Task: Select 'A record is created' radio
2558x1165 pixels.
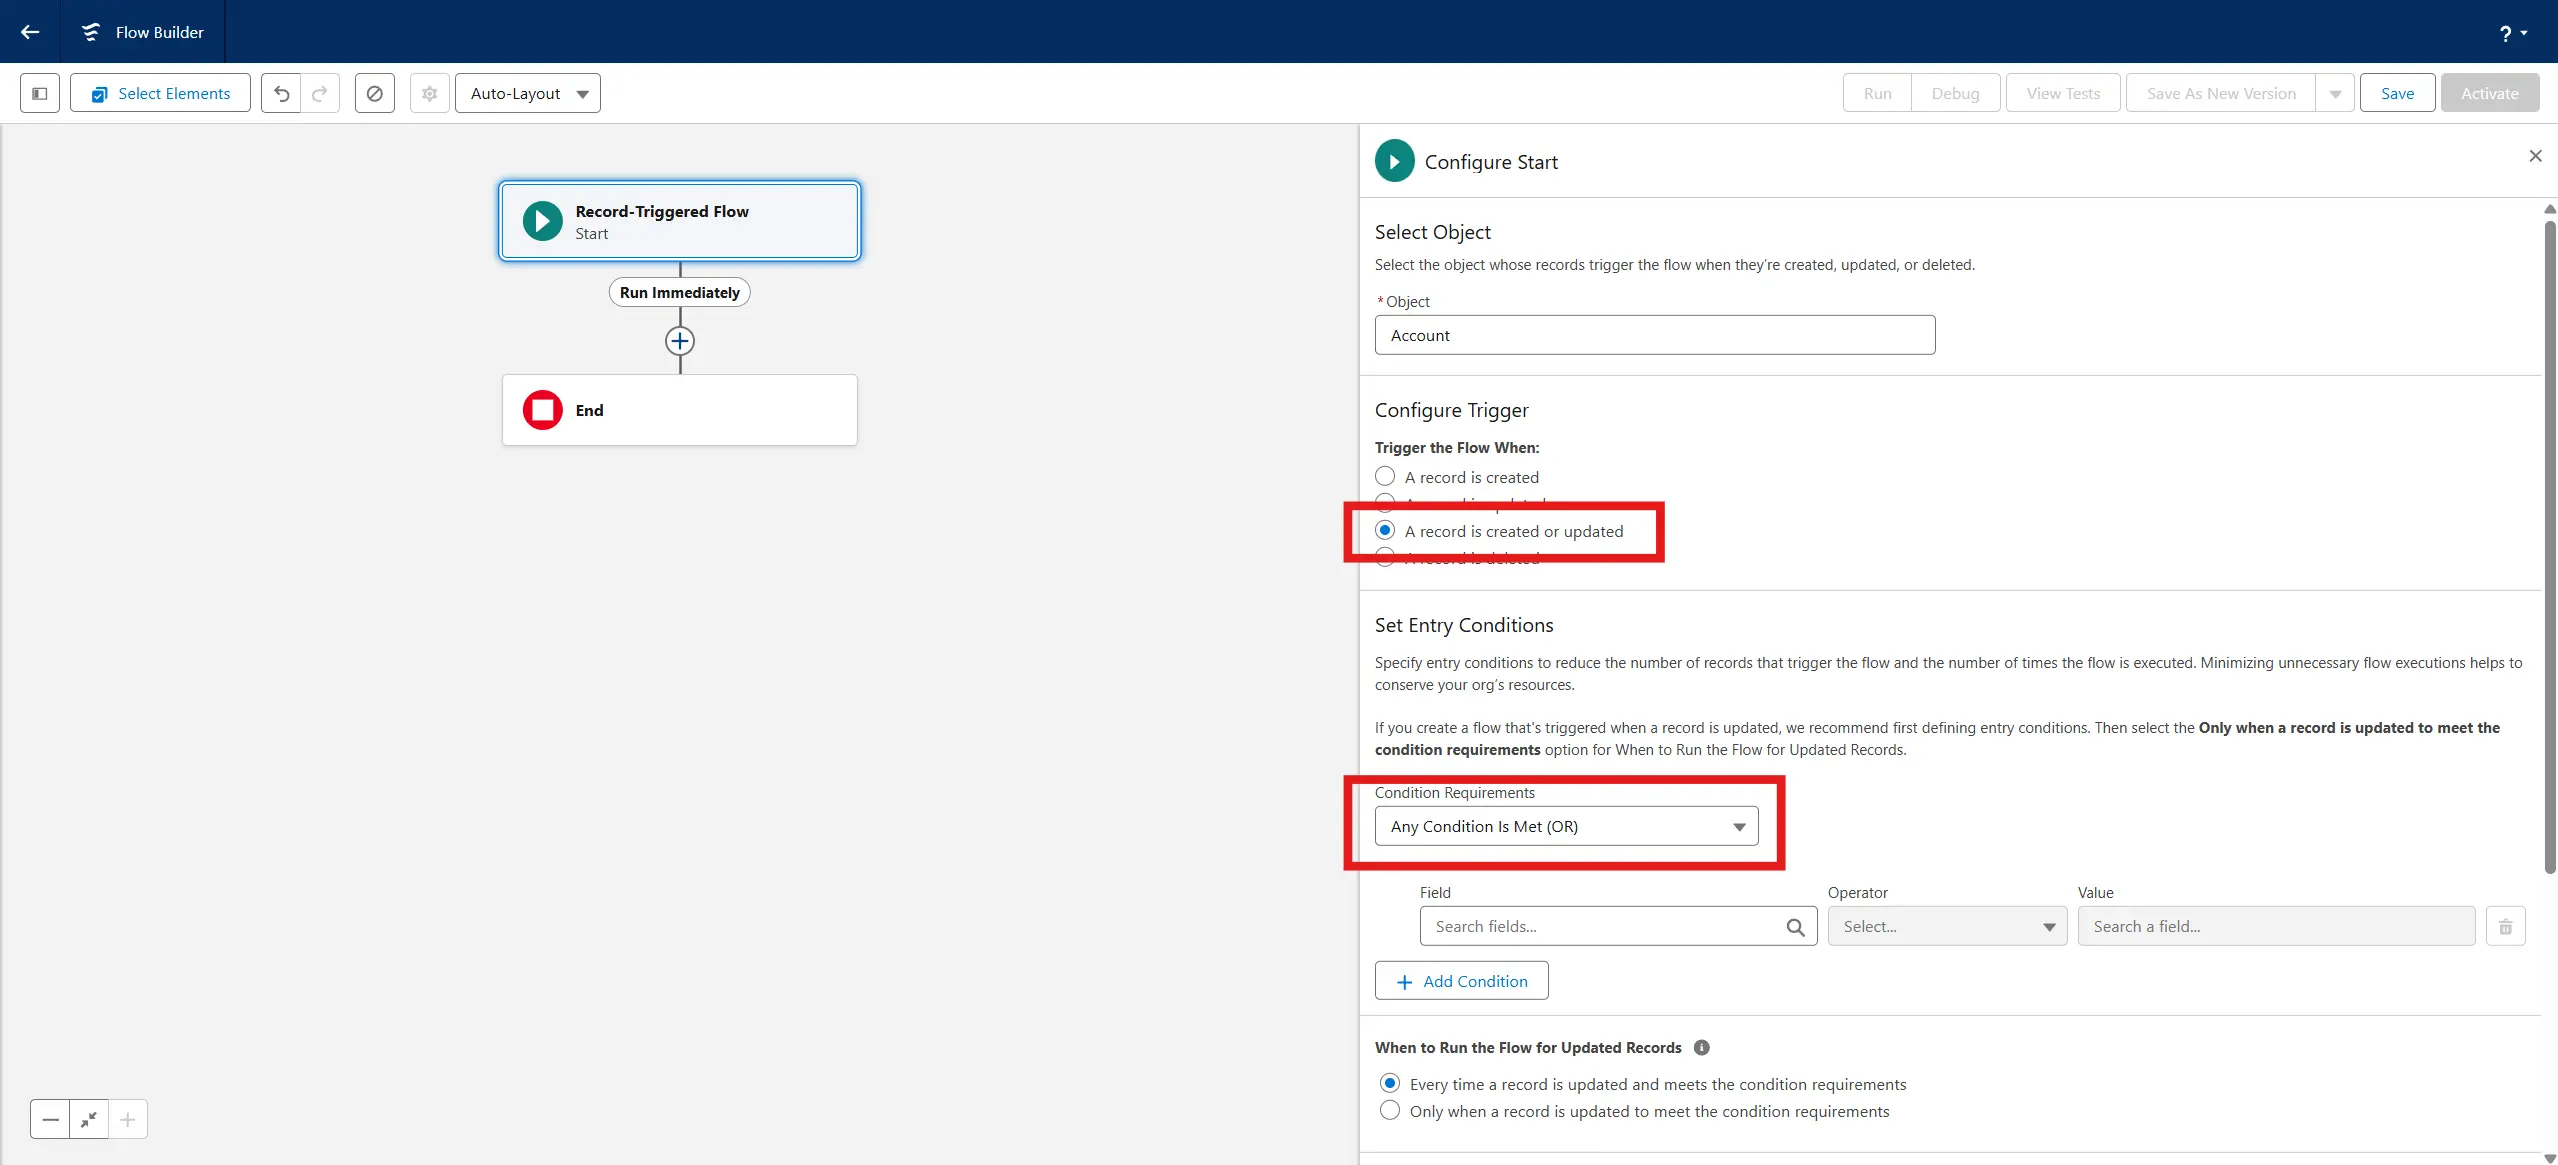Action: [x=1385, y=477]
